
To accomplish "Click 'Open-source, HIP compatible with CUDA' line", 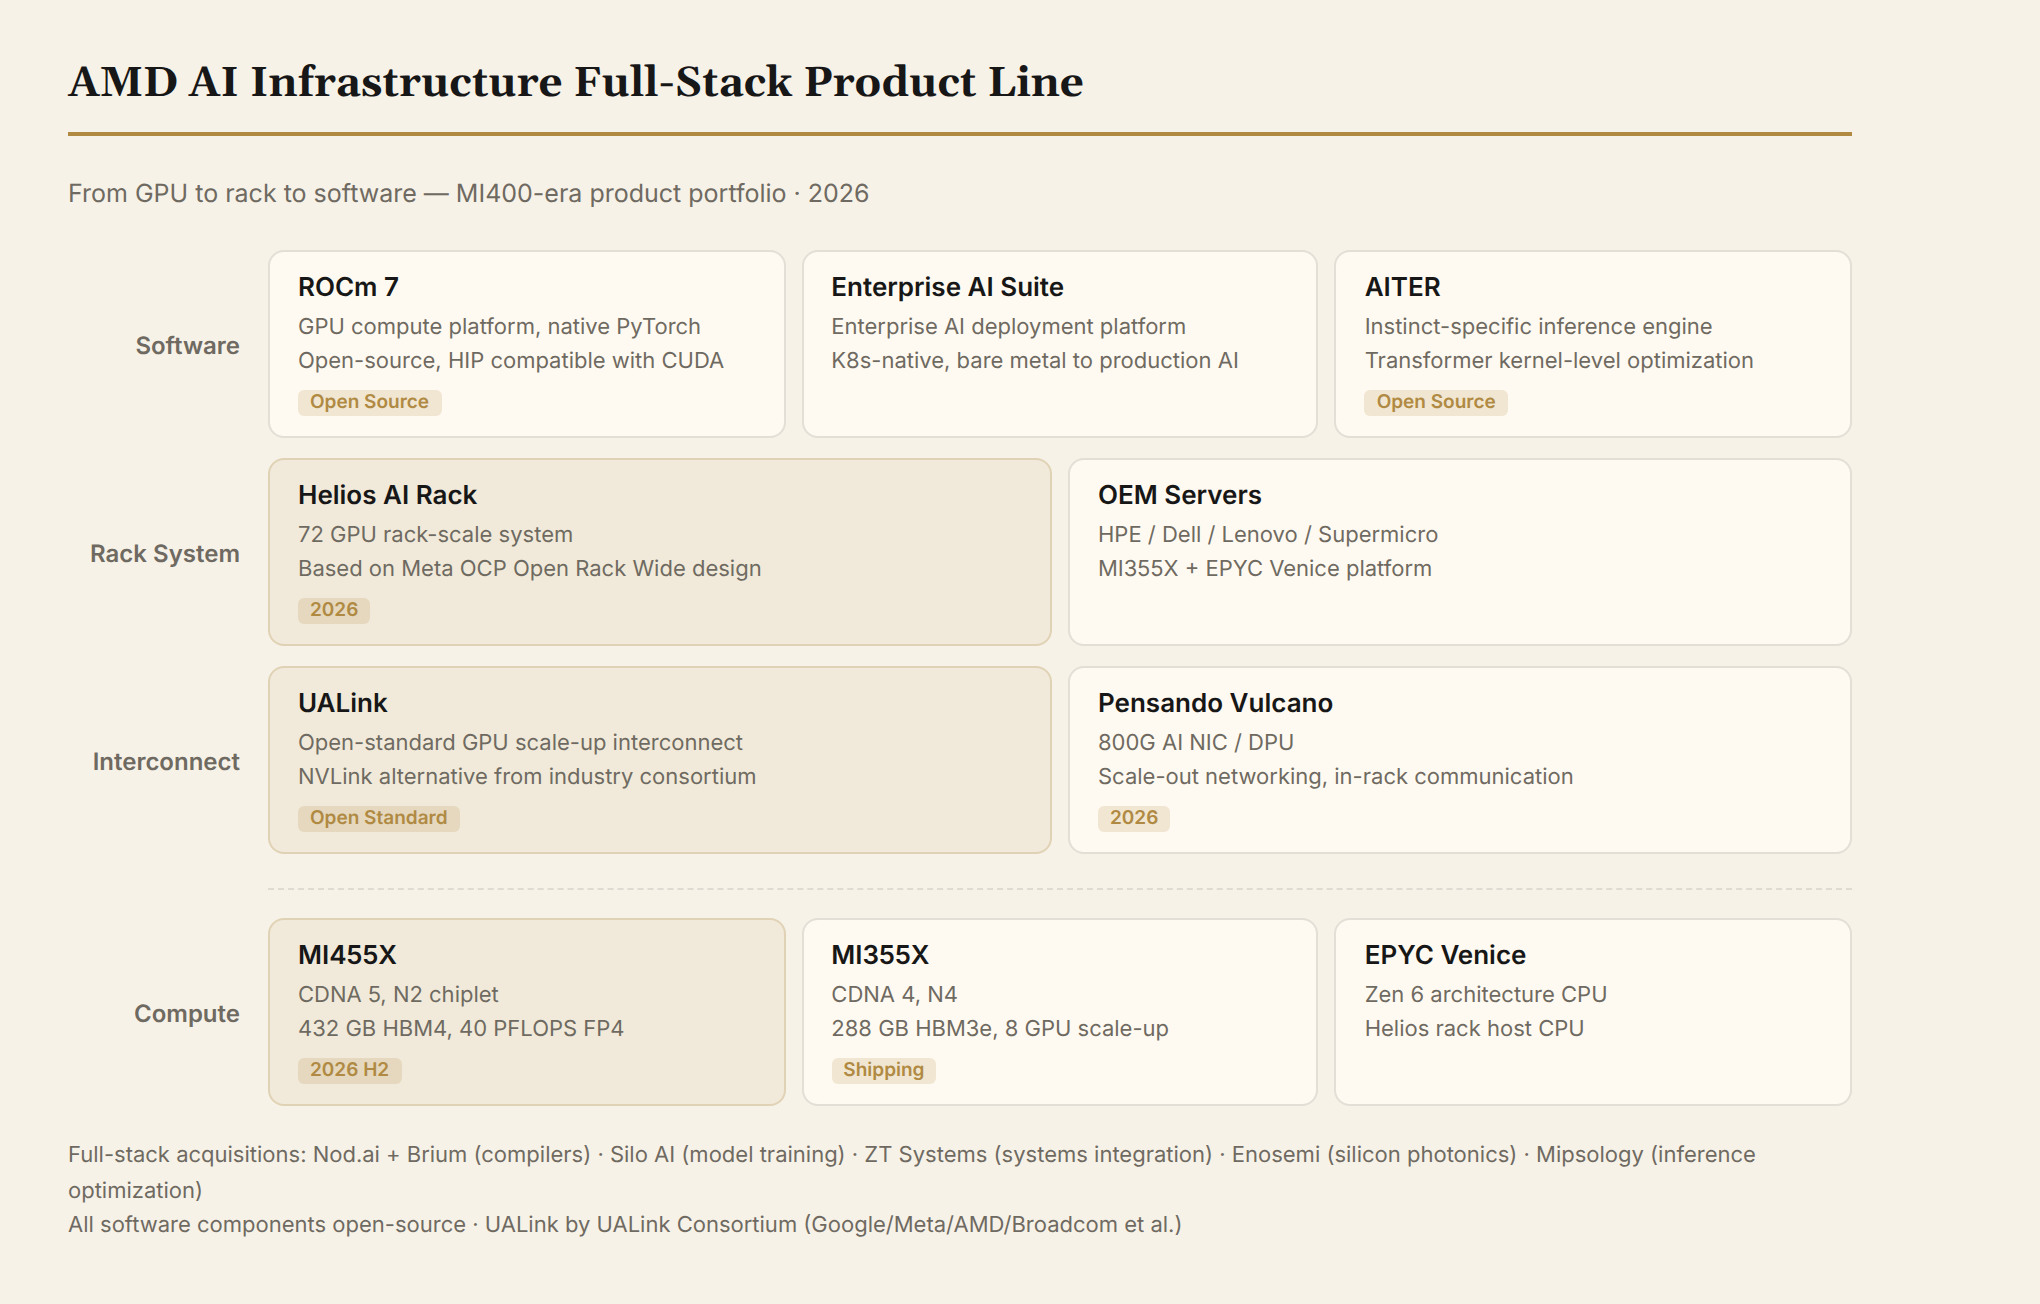I will pos(510,360).
